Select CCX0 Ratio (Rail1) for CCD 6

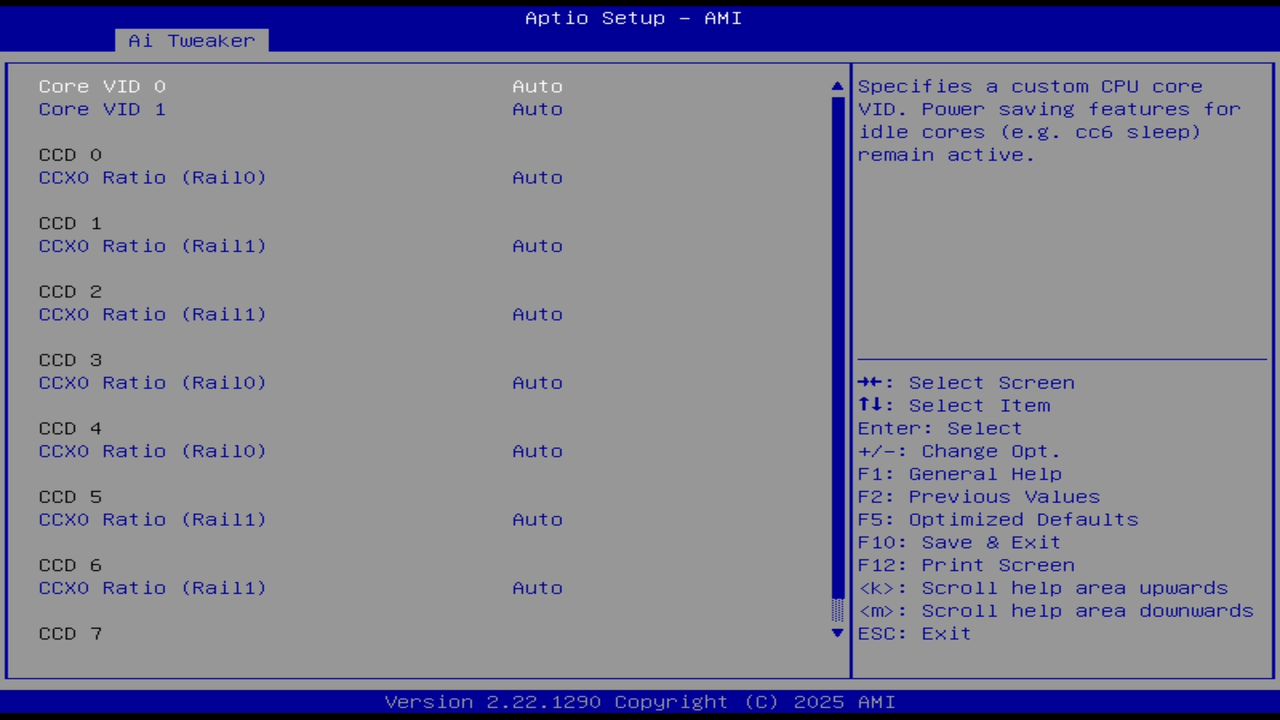pyautogui.click(x=537, y=588)
